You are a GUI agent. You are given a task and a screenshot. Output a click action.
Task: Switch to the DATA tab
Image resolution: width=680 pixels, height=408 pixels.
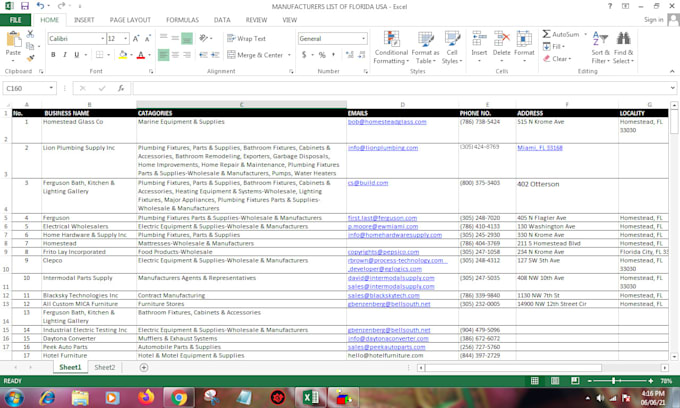point(222,20)
